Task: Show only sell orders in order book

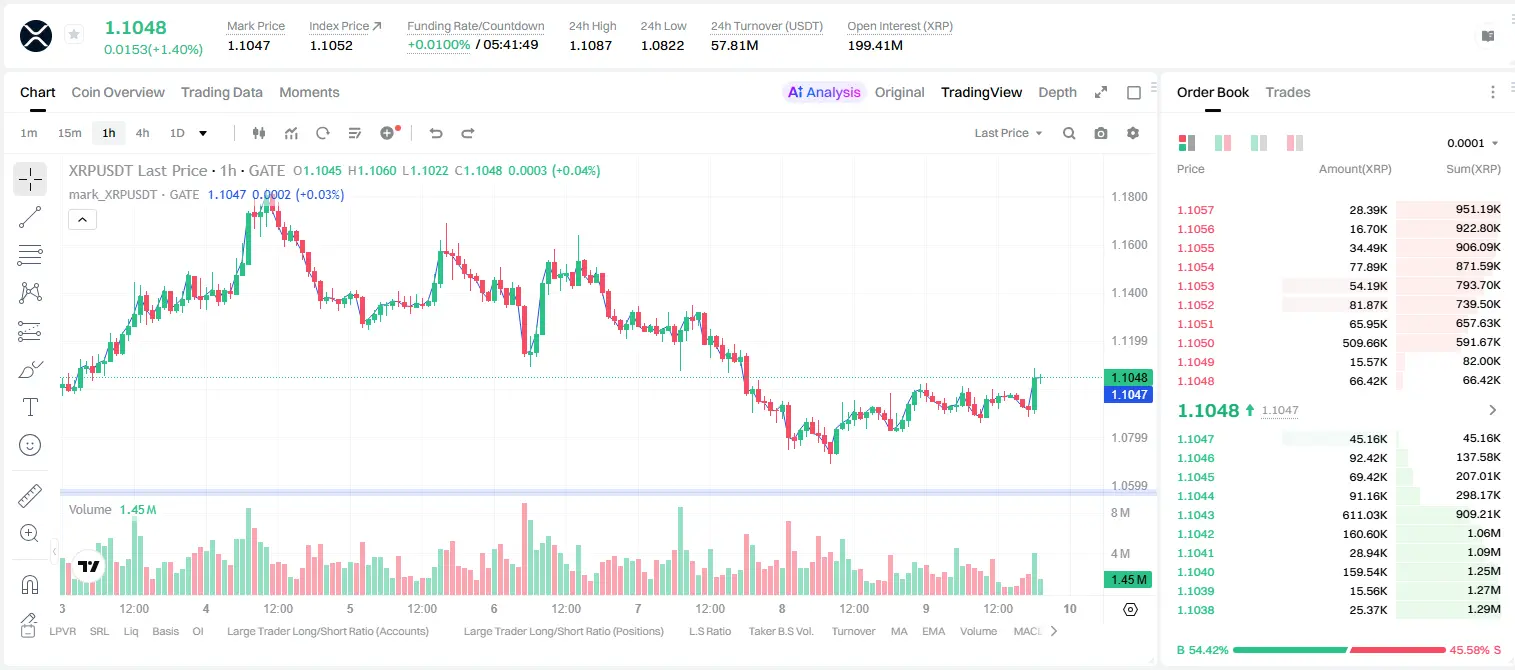Action: click(x=1295, y=143)
